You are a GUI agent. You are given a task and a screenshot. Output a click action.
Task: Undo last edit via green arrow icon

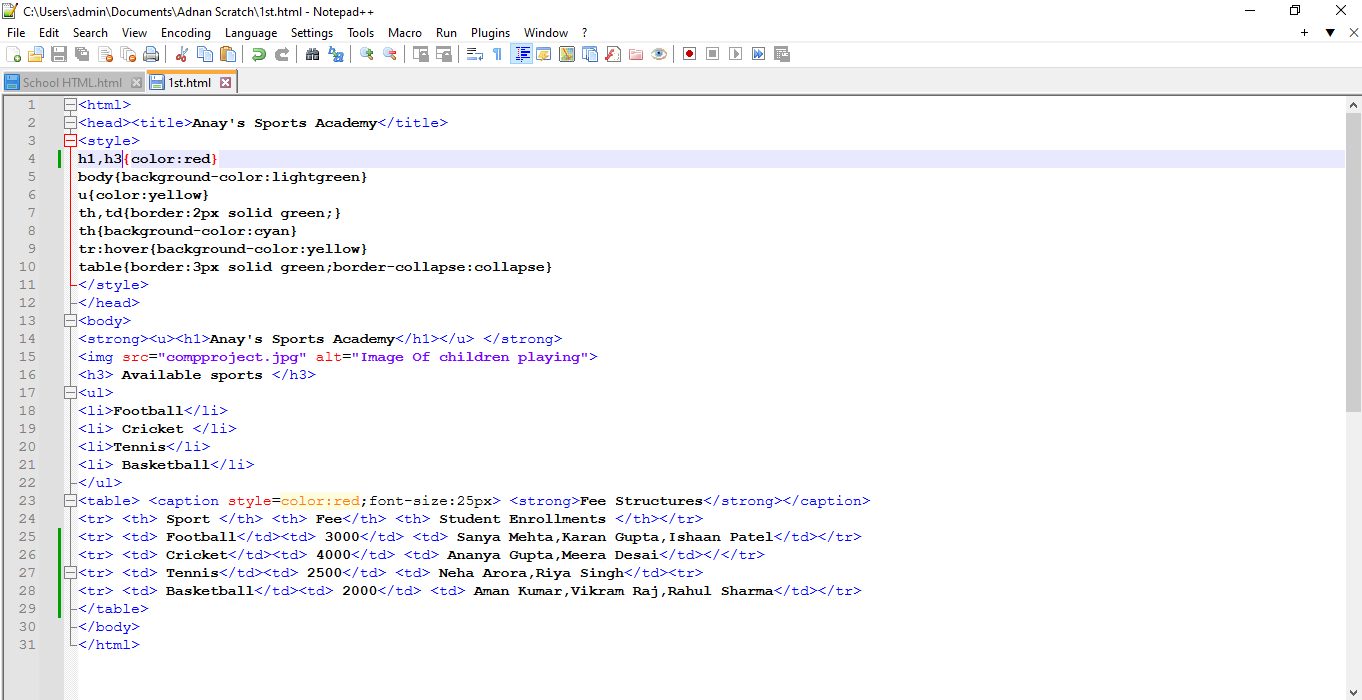coord(259,54)
